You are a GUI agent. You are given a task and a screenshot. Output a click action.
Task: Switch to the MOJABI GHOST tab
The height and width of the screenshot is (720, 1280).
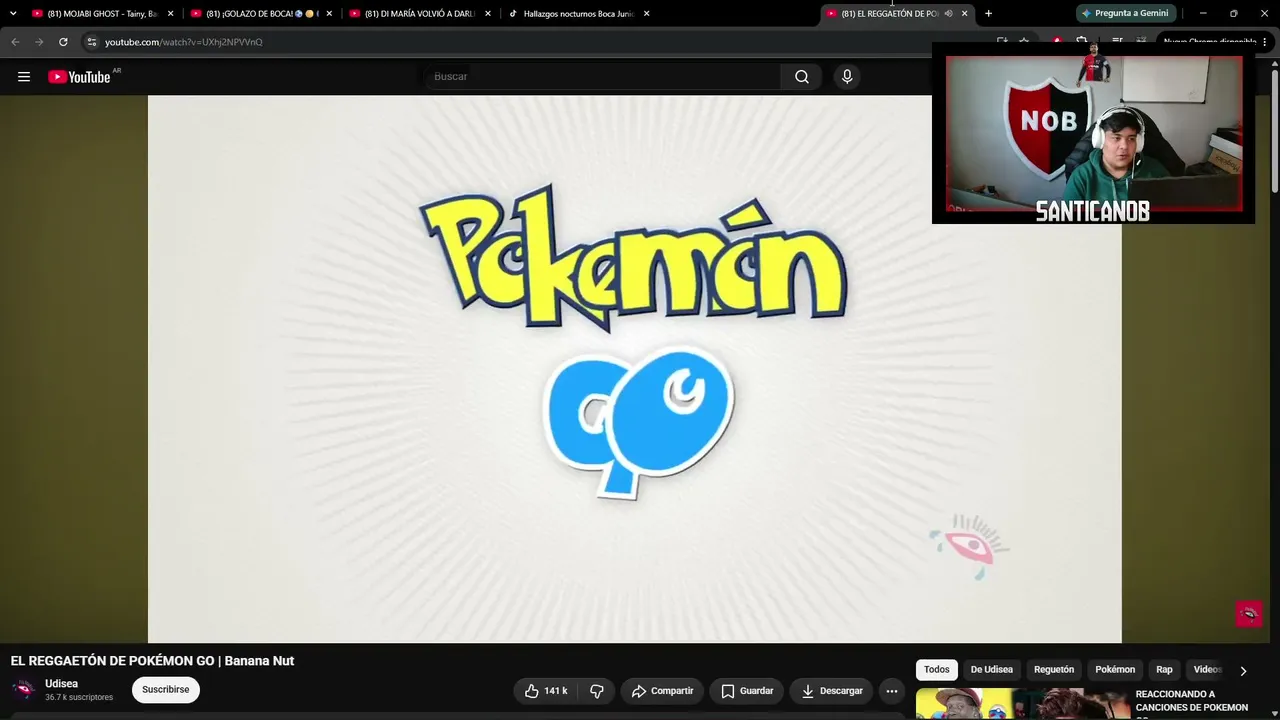102,14
